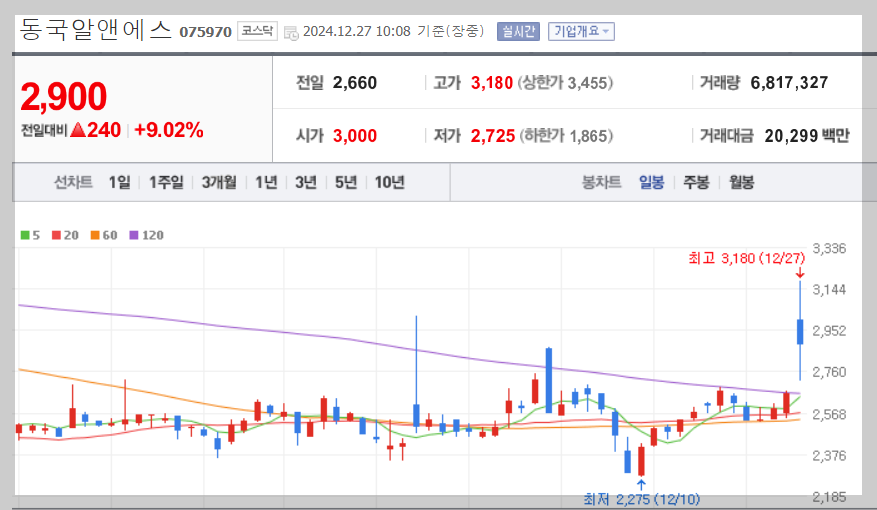Click the red 20-day average legend swatch
This screenshot has width=877, height=510.
point(56,235)
